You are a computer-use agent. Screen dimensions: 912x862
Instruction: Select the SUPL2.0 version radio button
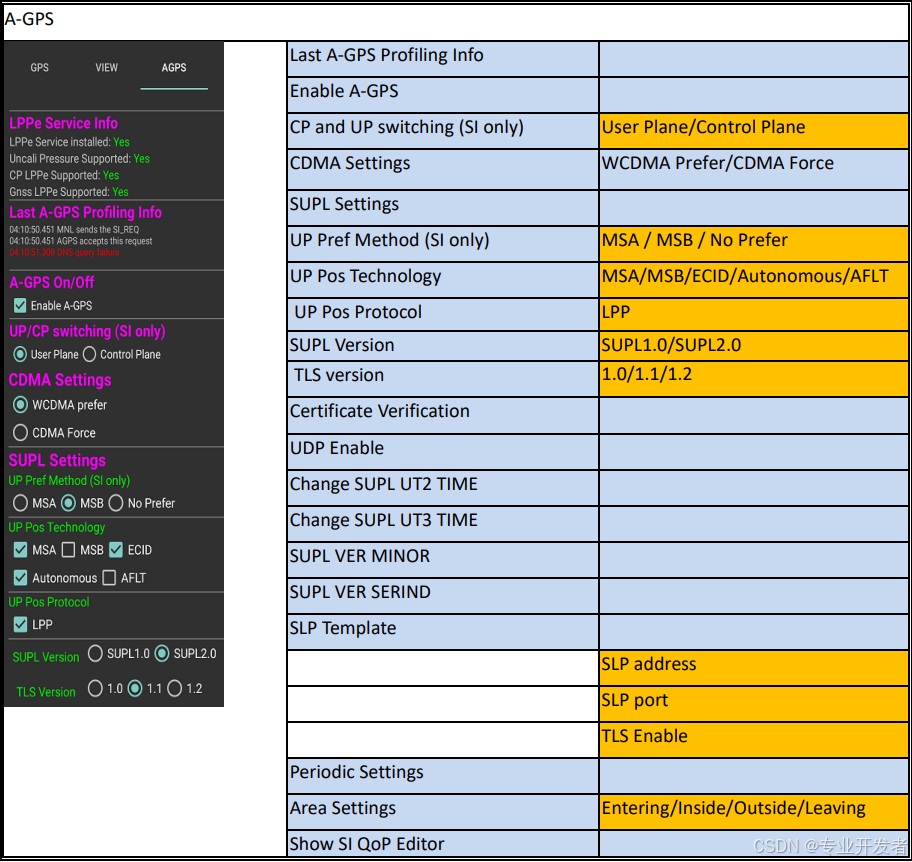click(162, 653)
